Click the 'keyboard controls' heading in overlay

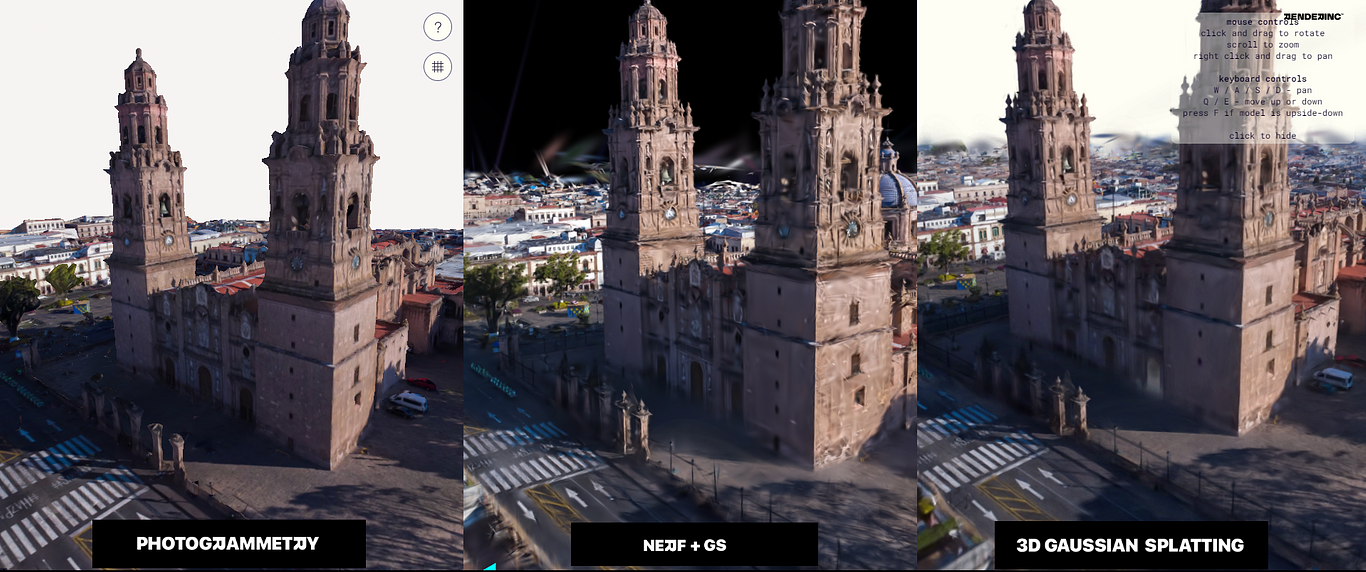pos(1262,79)
